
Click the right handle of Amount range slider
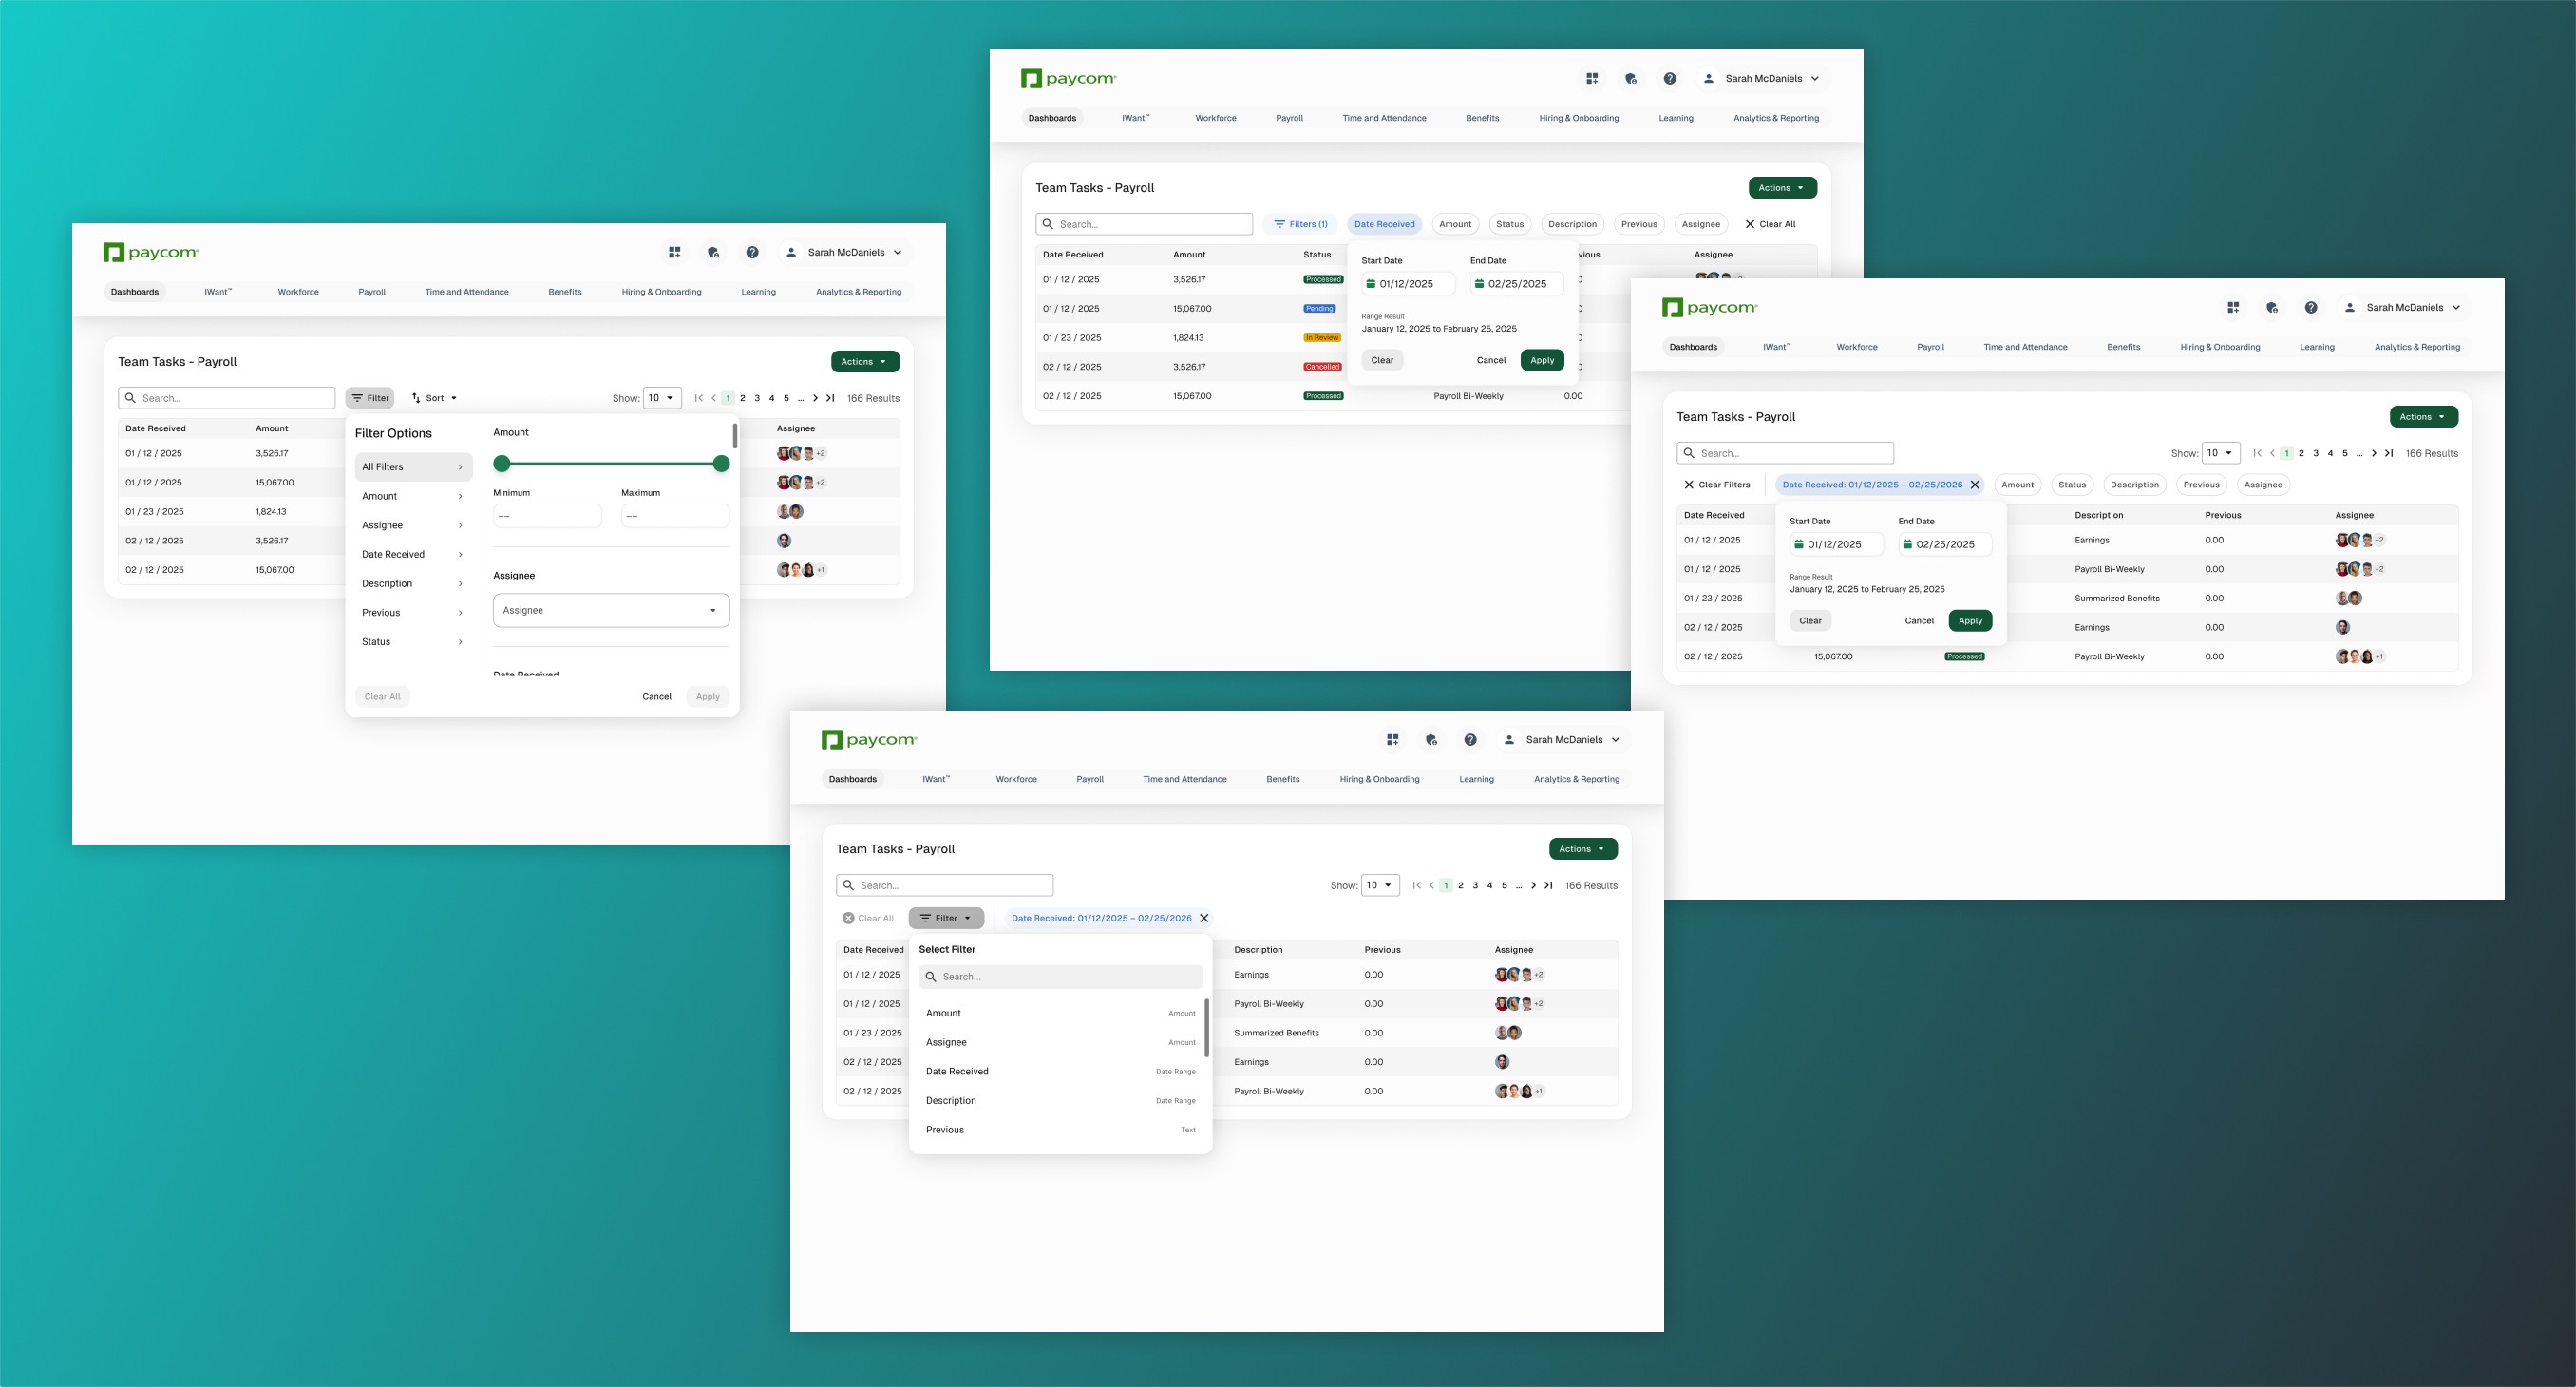coord(721,463)
